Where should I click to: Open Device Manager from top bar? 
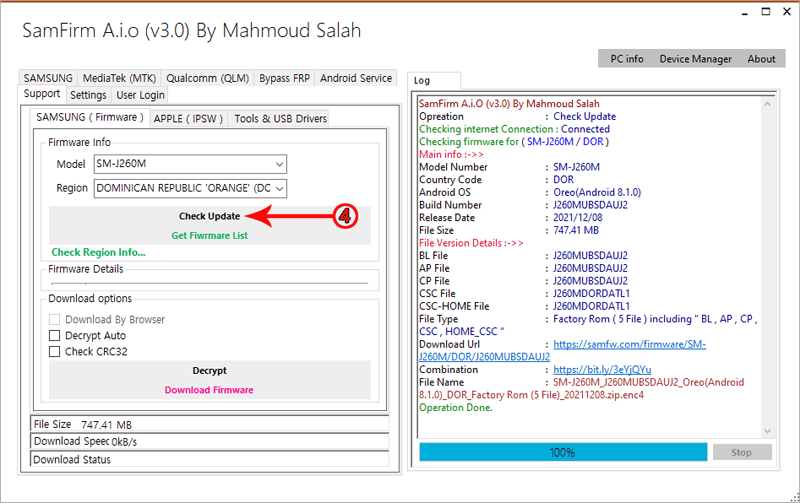695,59
